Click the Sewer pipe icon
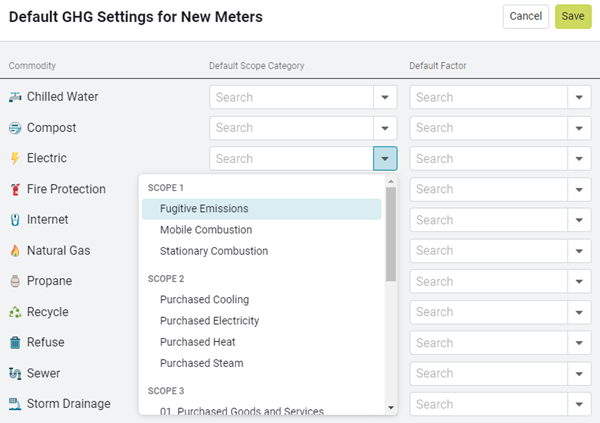This screenshot has width=600, height=423. coord(15,373)
